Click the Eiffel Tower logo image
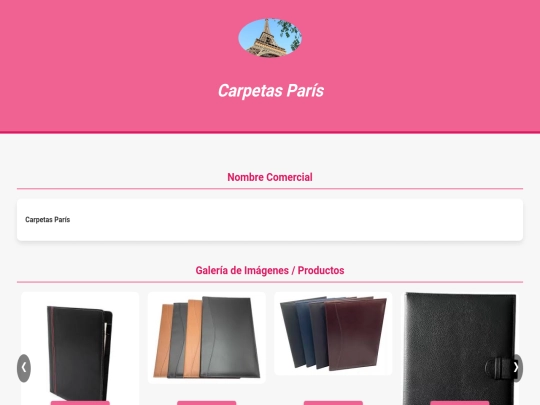Viewport: 540px width, 405px height. 270,38
